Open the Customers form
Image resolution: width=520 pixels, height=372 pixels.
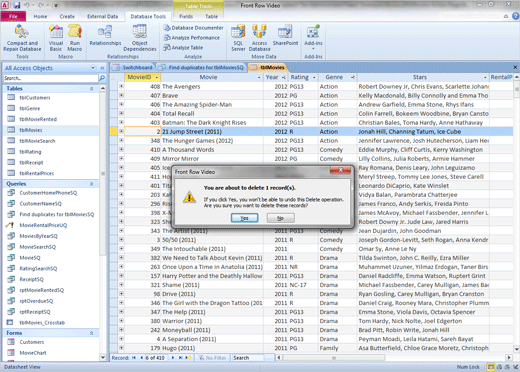click(32, 342)
